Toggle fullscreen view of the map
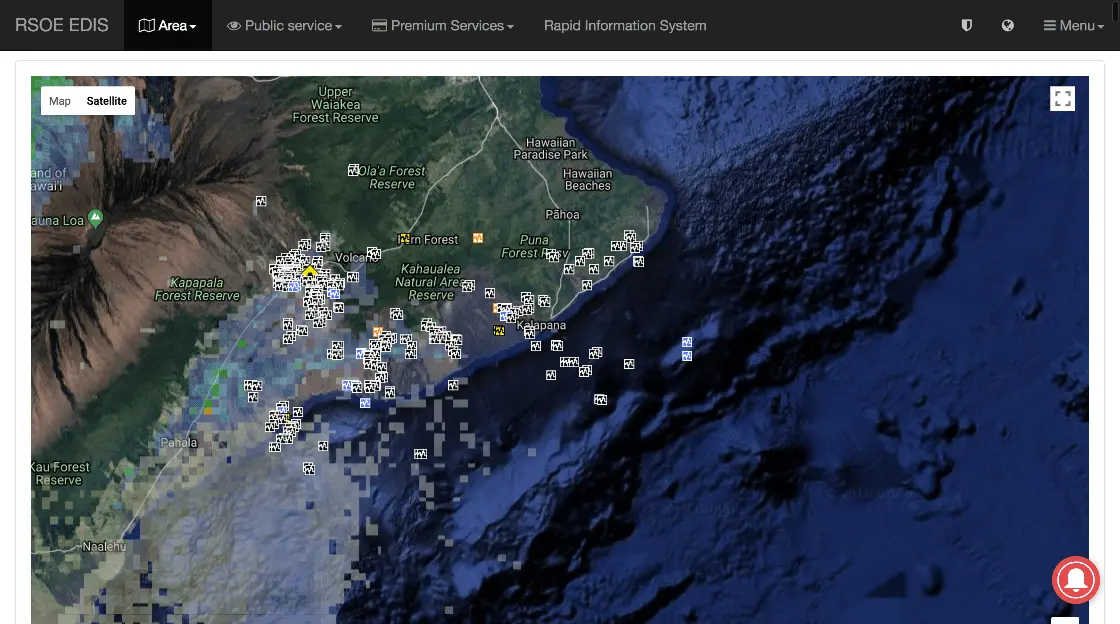This screenshot has width=1120, height=624. coord(1062,98)
